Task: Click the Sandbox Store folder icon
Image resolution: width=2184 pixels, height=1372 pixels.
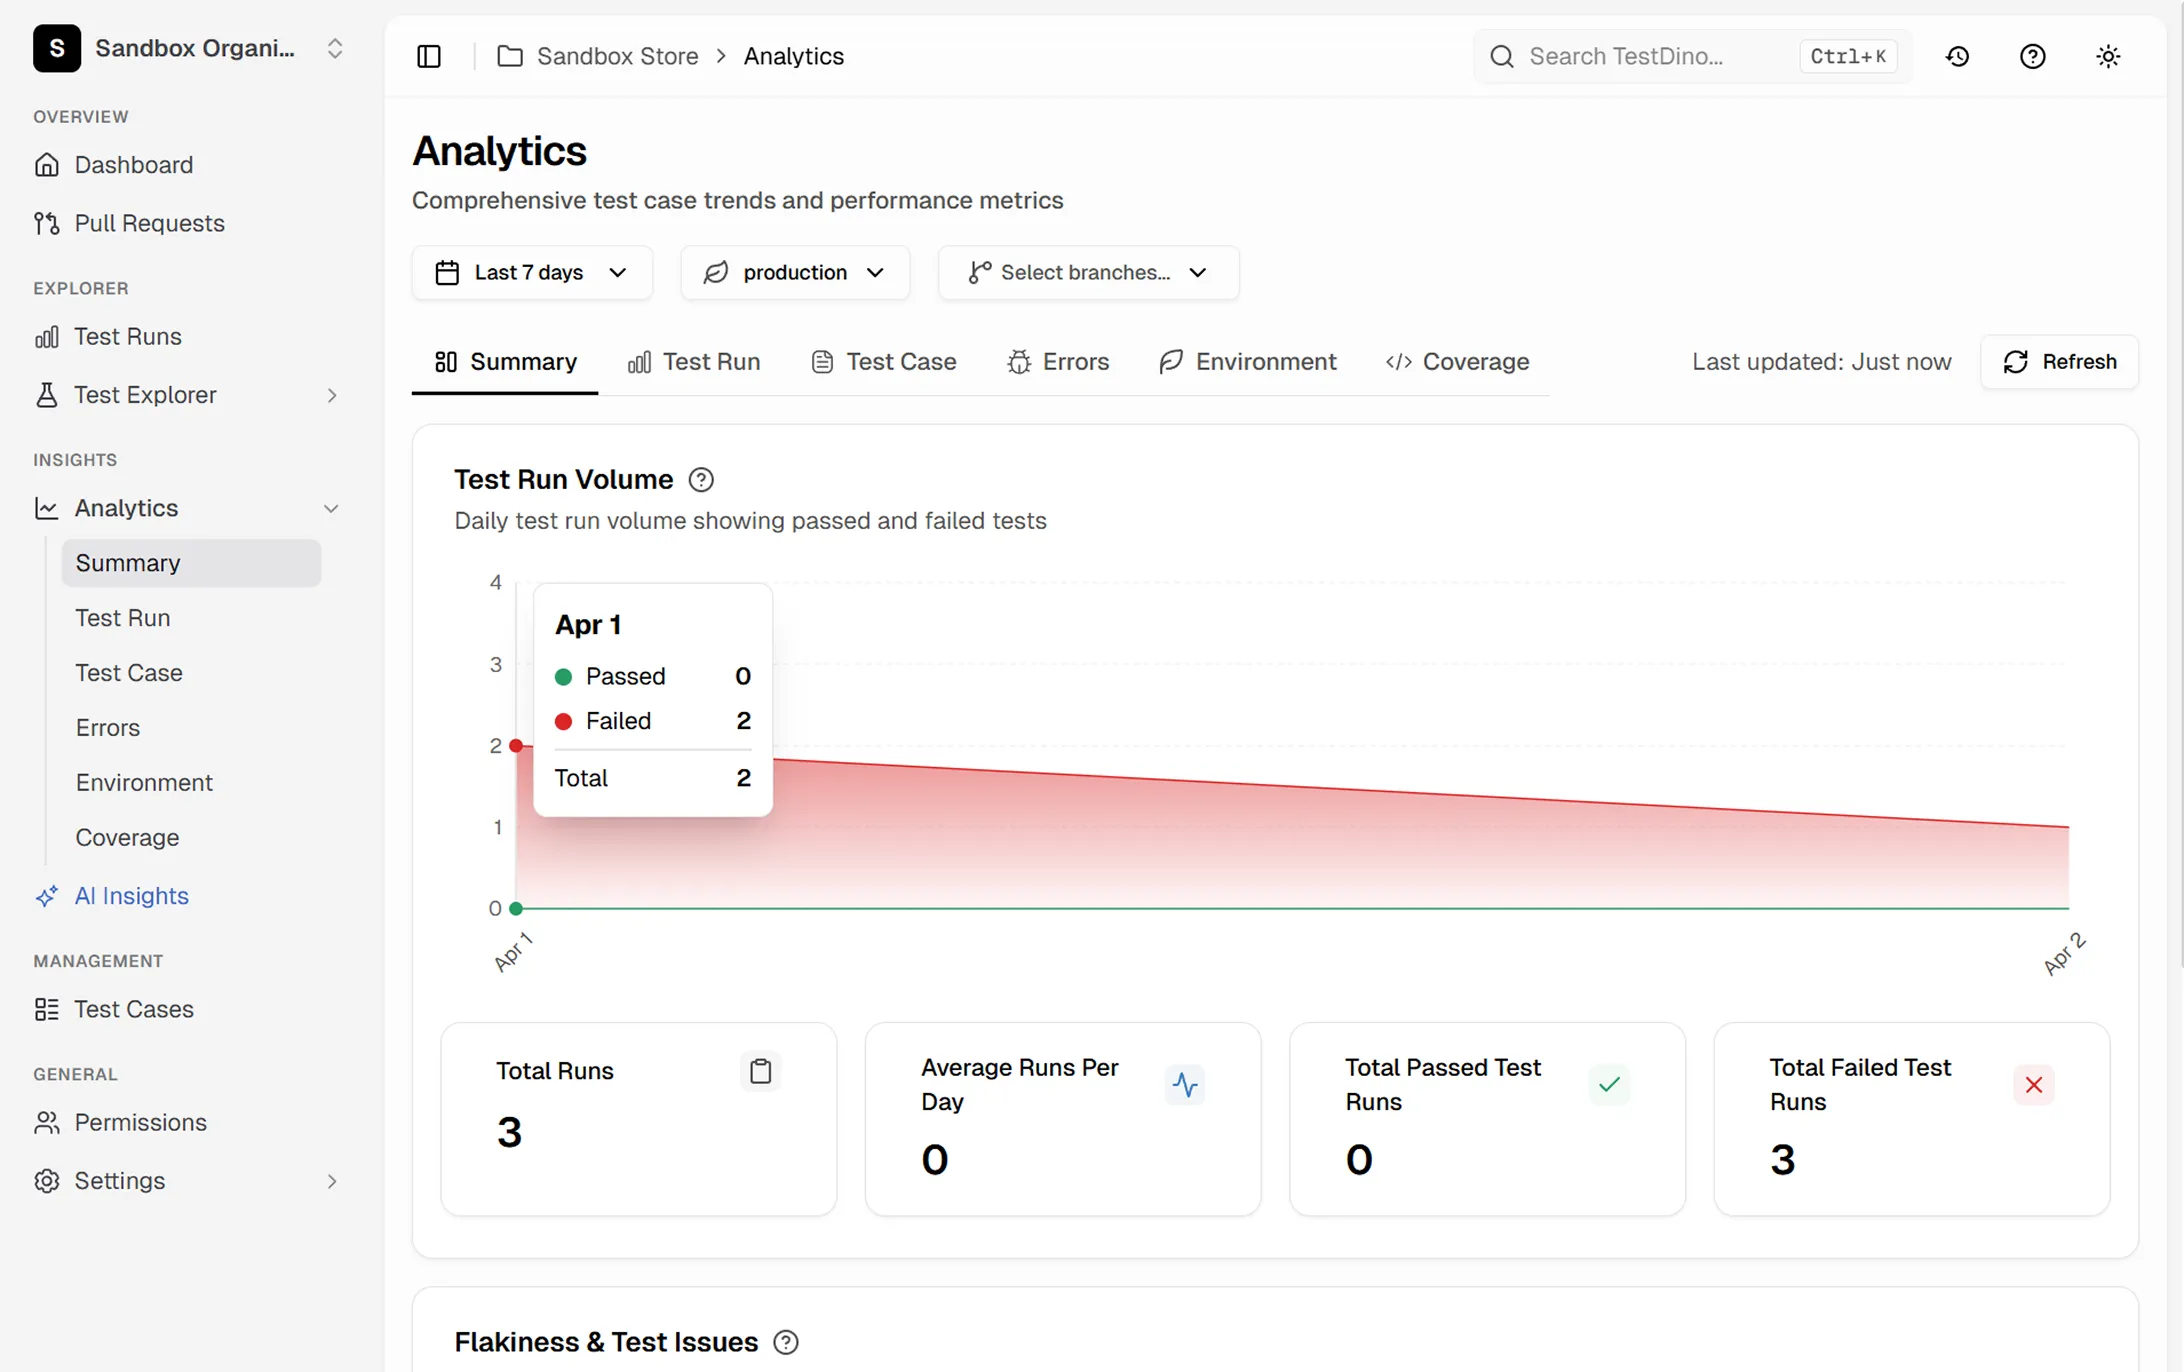Action: pos(510,56)
